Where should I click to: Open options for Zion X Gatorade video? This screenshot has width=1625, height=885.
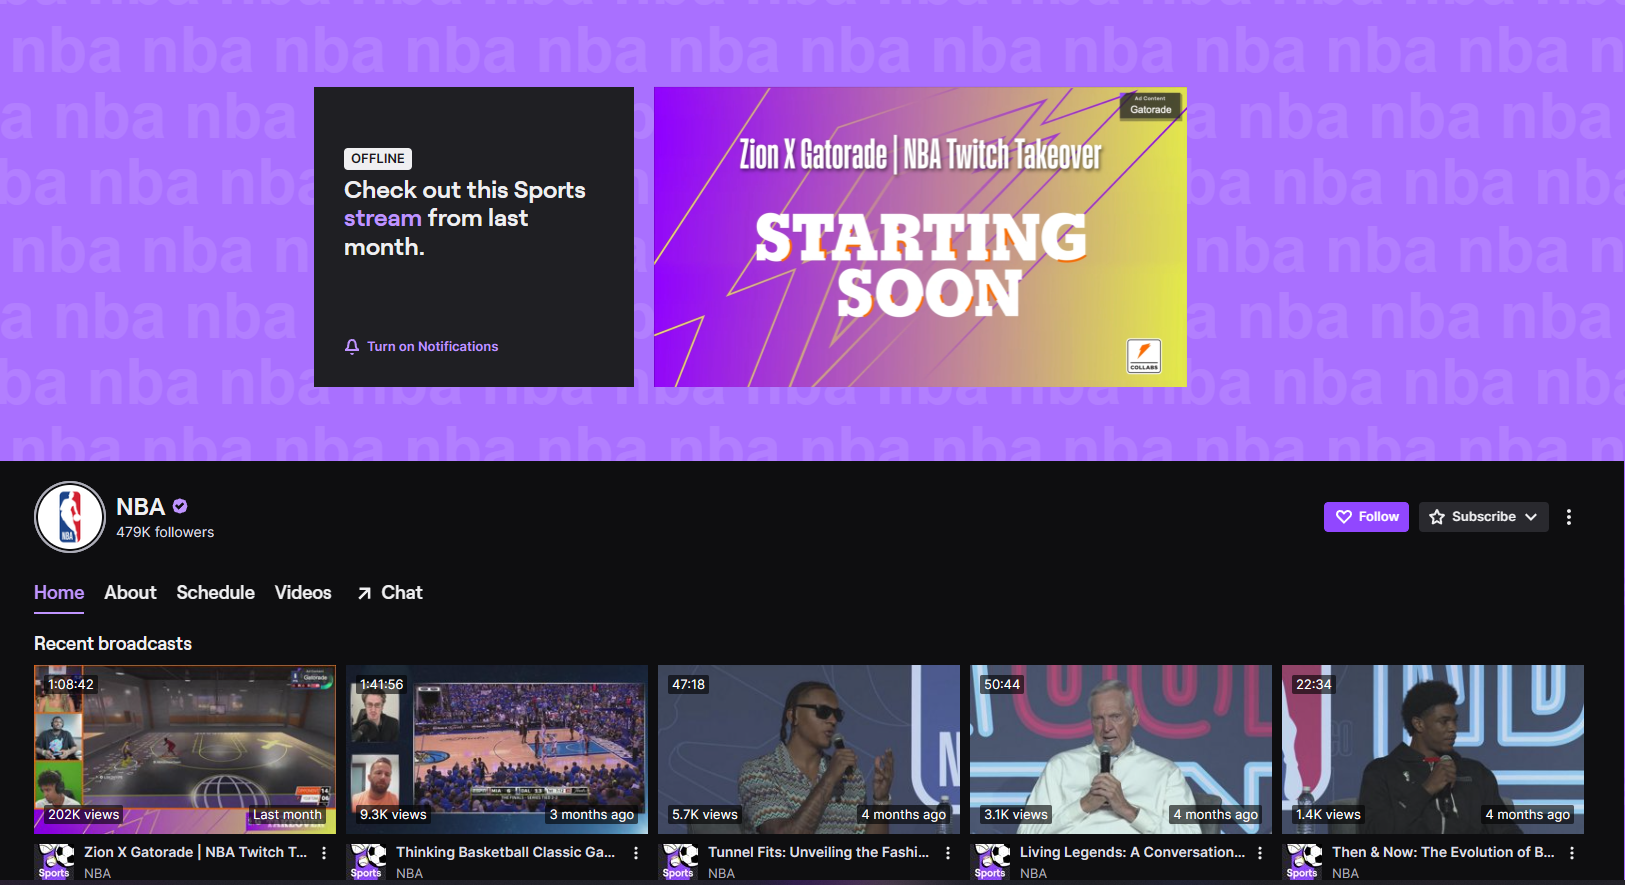(324, 853)
